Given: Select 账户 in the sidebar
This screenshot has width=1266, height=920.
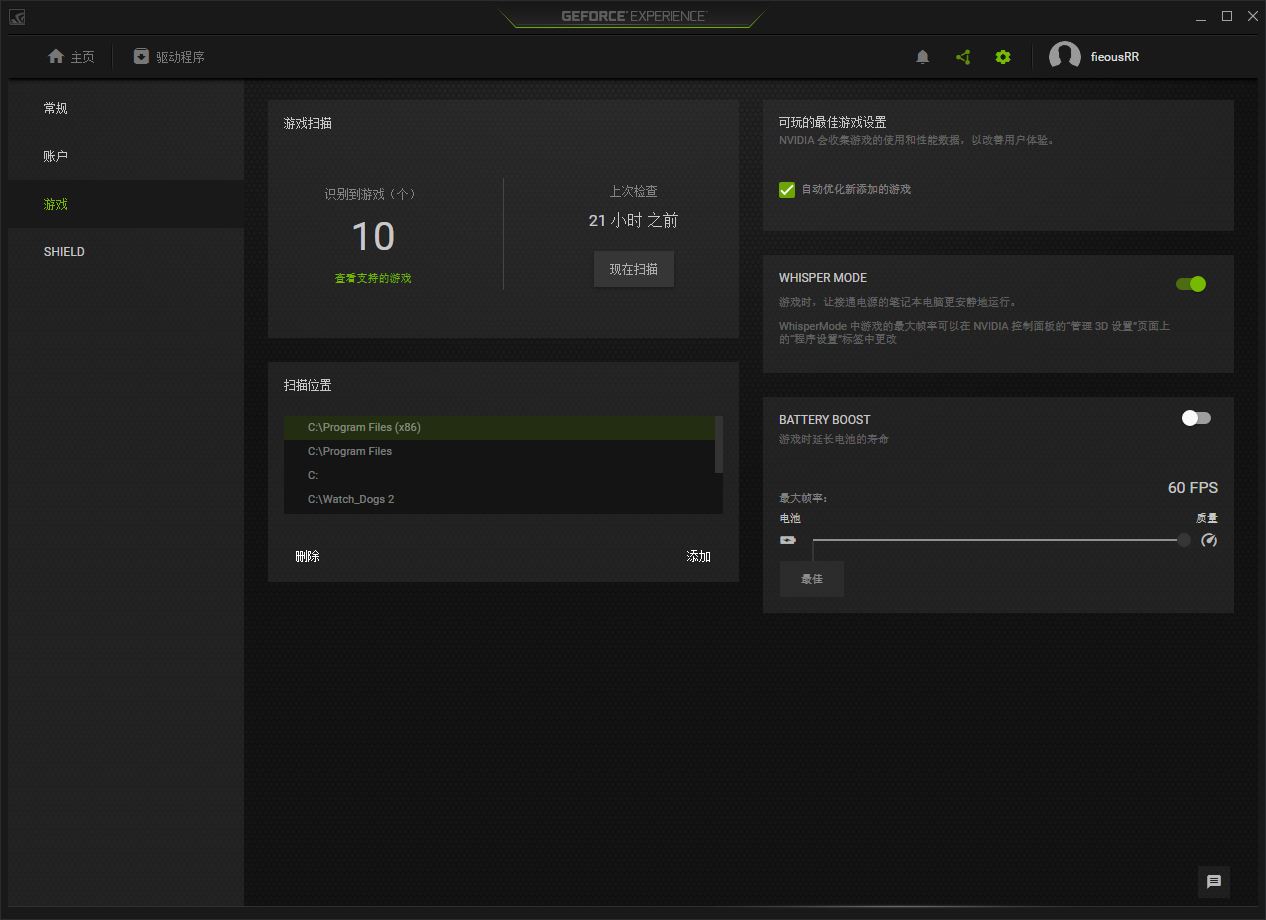Looking at the screenshot, I should click(x=126, y=156).
